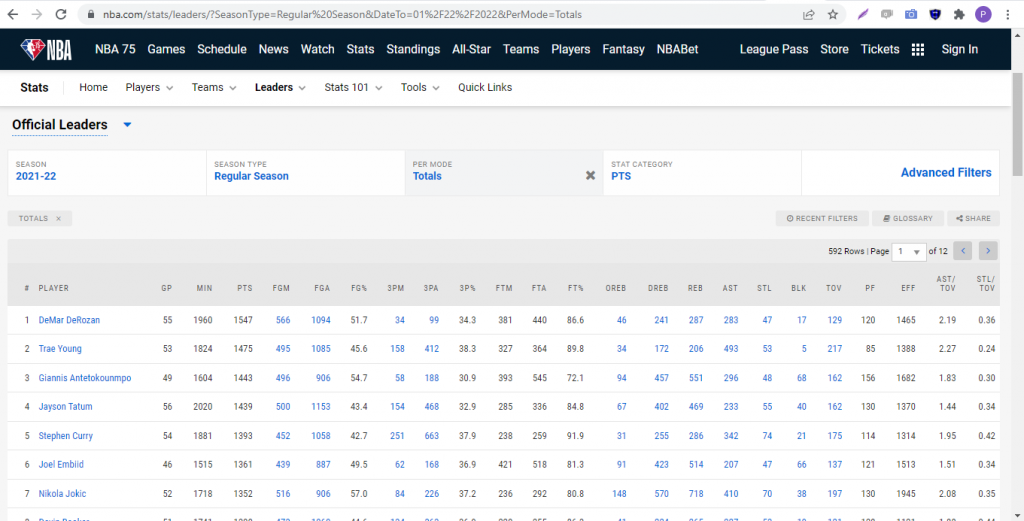Screen dimensions: 1024x521
Task: Sort table by PTS column header
Action: 244,288
